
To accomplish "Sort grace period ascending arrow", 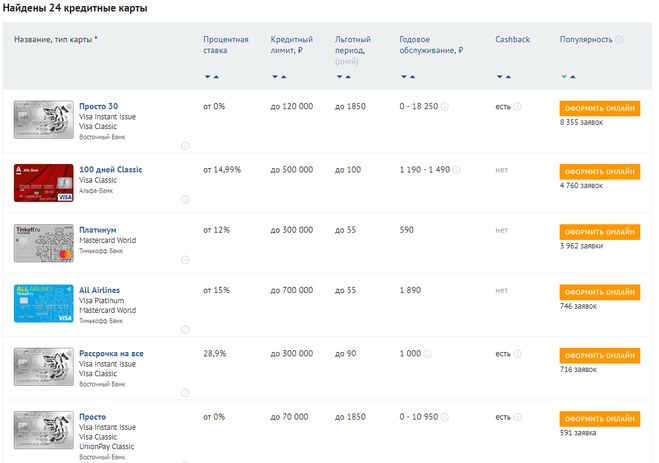I will (x=348, y=77).
